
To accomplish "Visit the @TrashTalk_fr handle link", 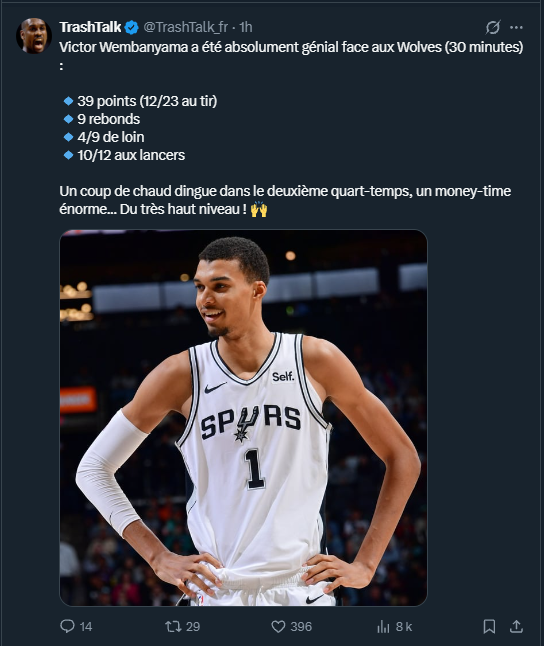I will pos(185,27).
